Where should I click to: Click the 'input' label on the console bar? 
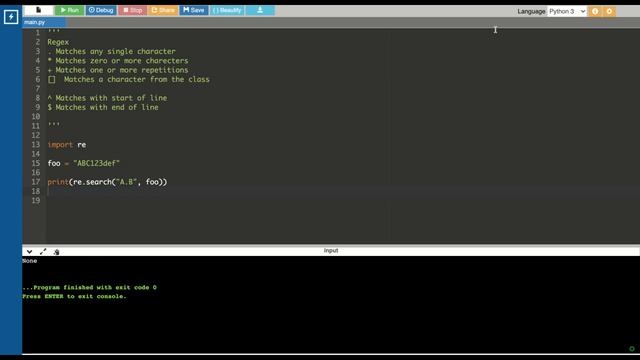pos(331,251)
